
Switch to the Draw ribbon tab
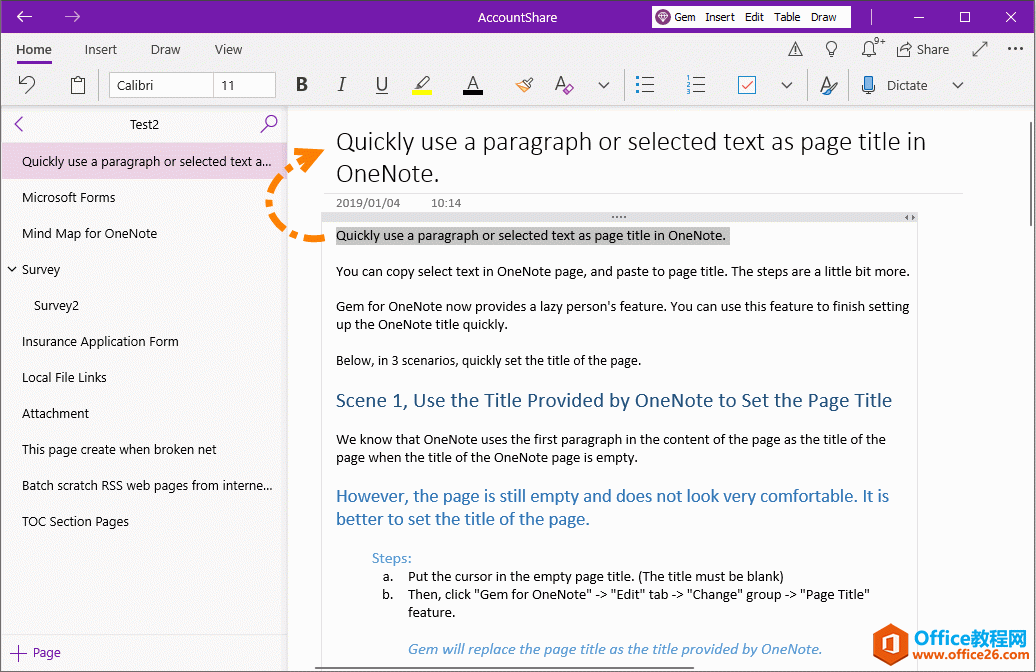click(x=166, y=49)
